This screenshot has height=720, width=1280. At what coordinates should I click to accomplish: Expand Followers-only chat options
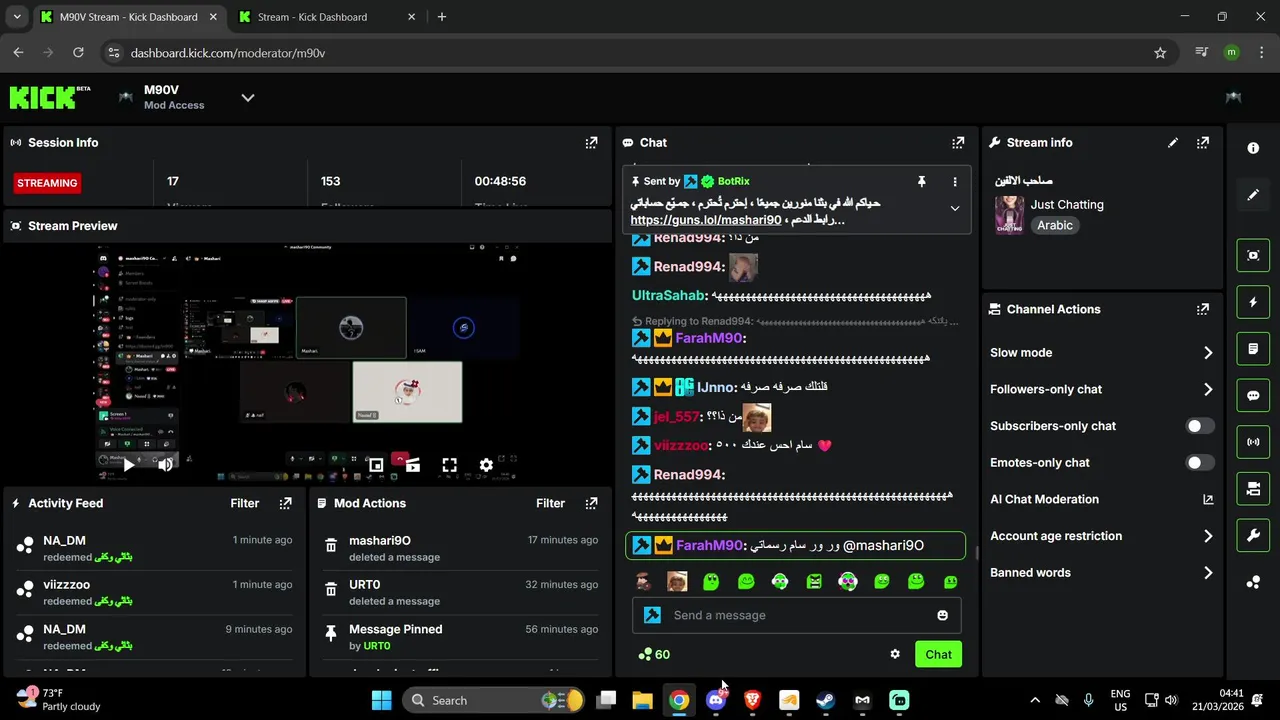click(x=1101, y=389)
